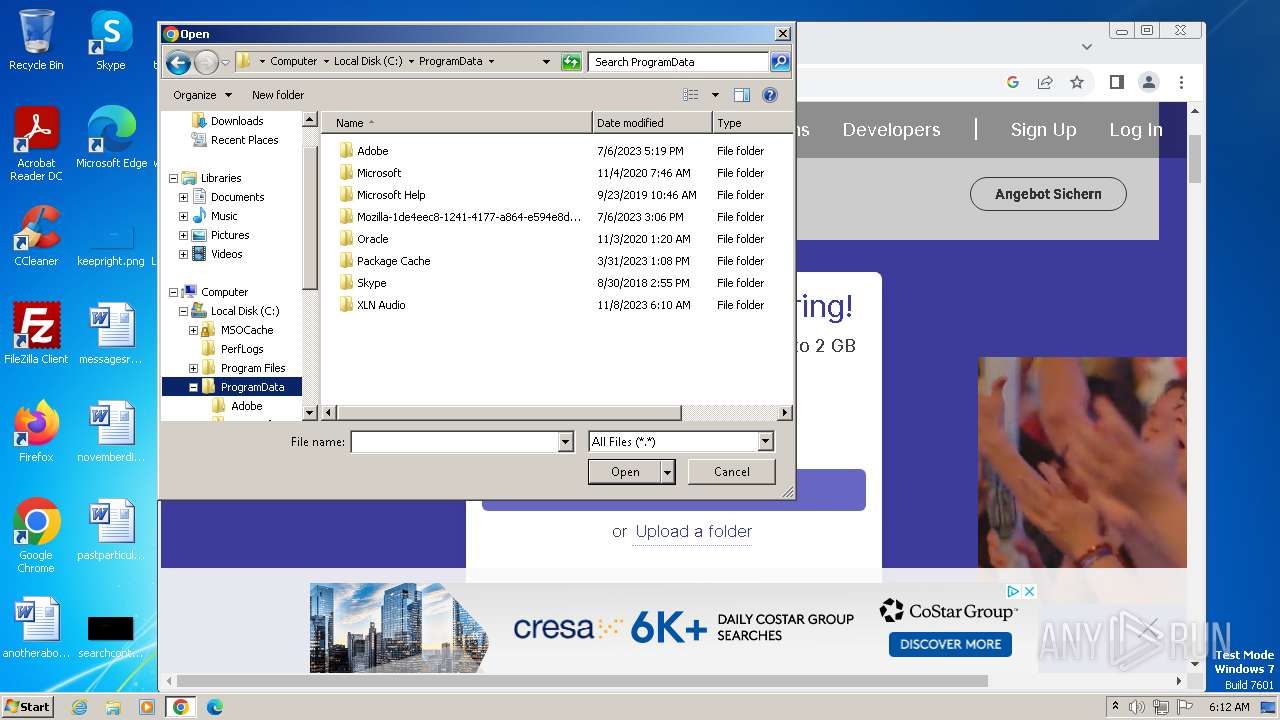Expand MSOCache tree node
1280x720 pixels.
[x=194, y=330]
